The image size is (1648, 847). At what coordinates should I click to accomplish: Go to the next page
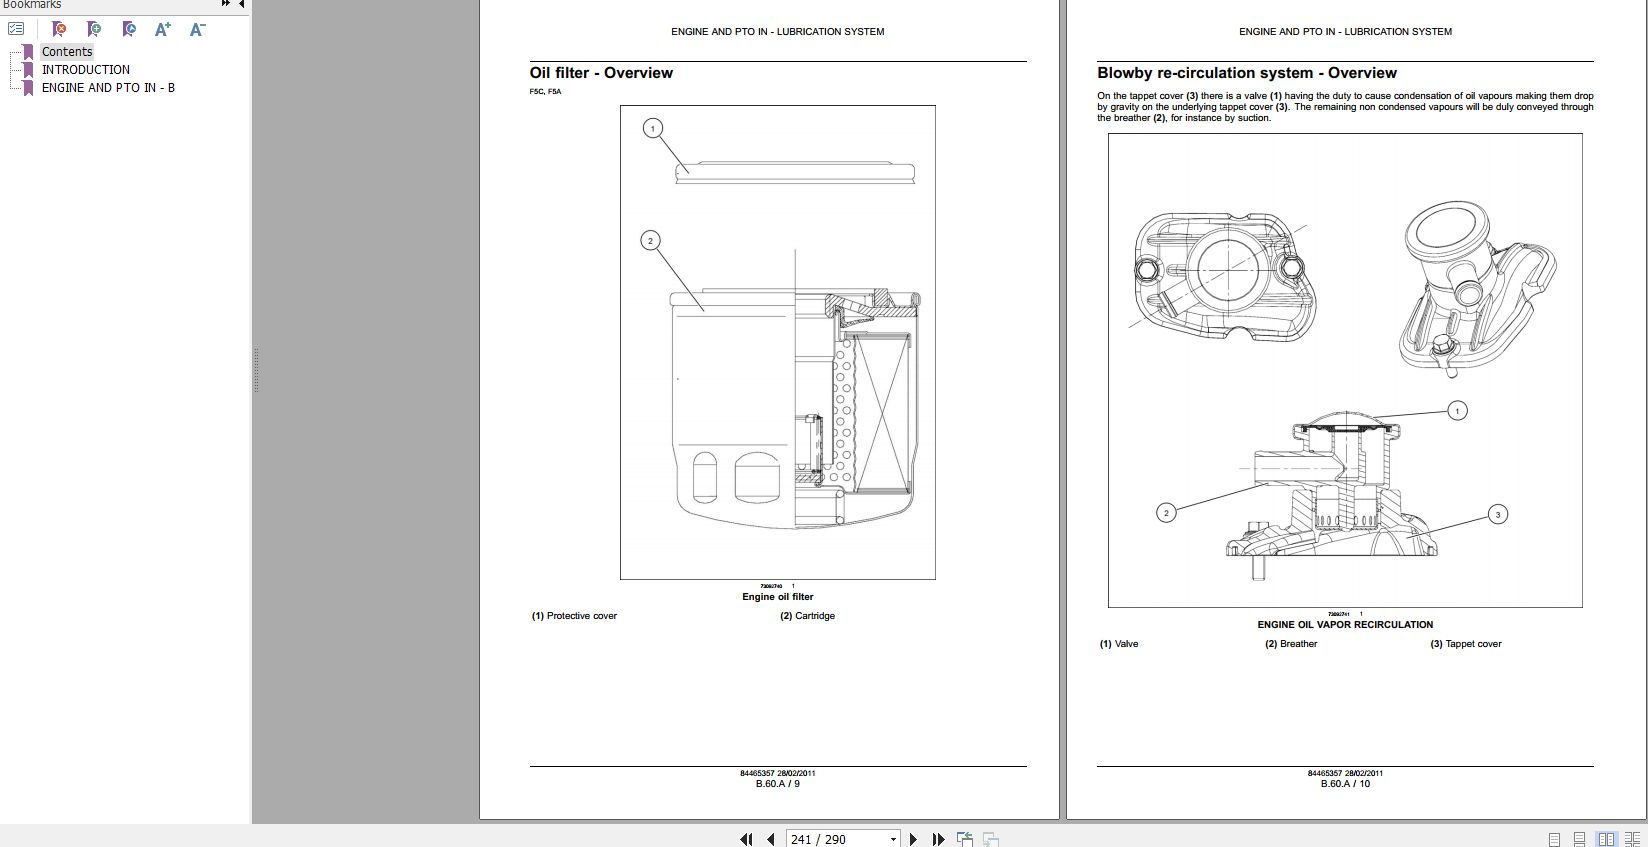913,839
